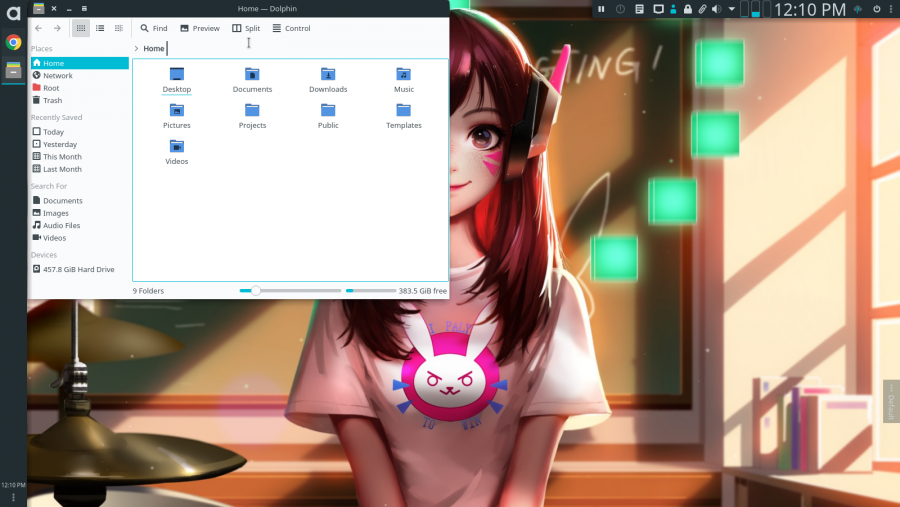This screenshot has width=900, height=507.
Task: Open the clipboard tray icon
Action: (639, 9)
